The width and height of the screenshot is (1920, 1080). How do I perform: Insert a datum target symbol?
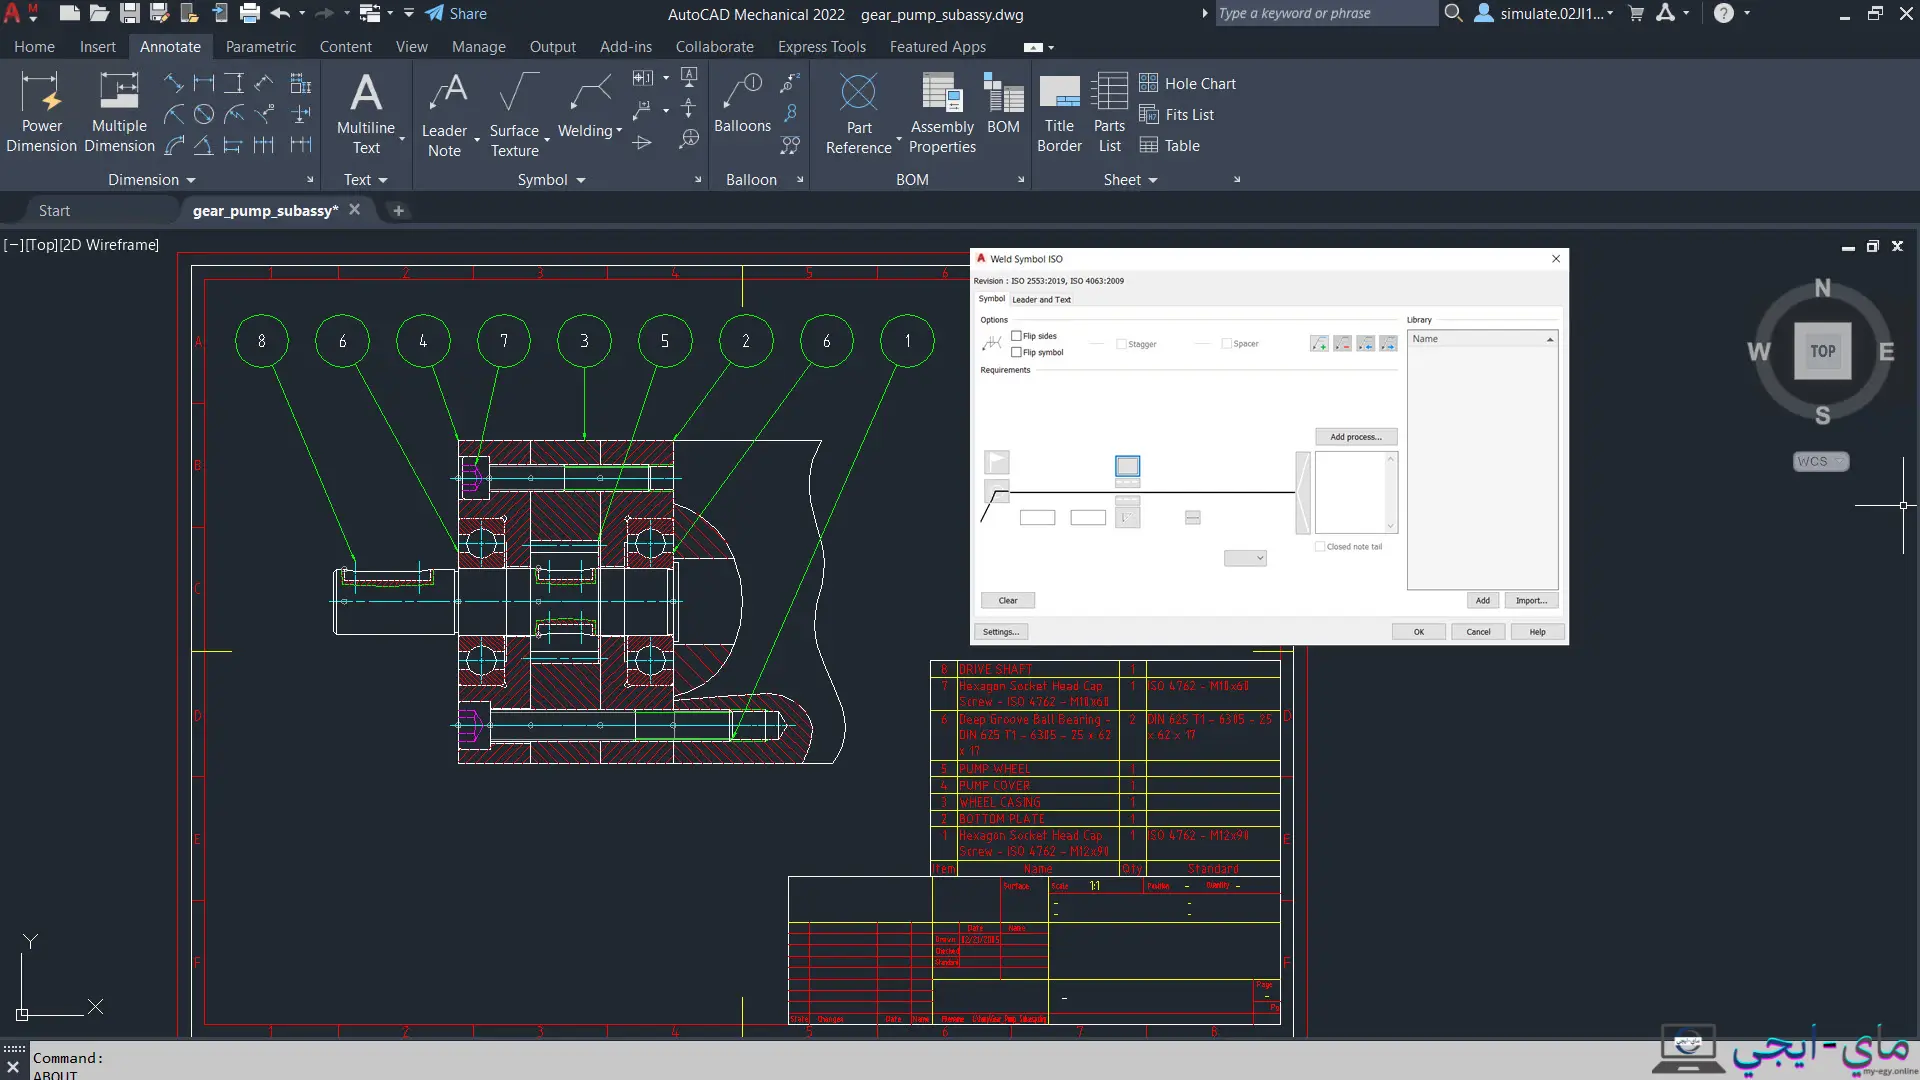pos(689,139)
